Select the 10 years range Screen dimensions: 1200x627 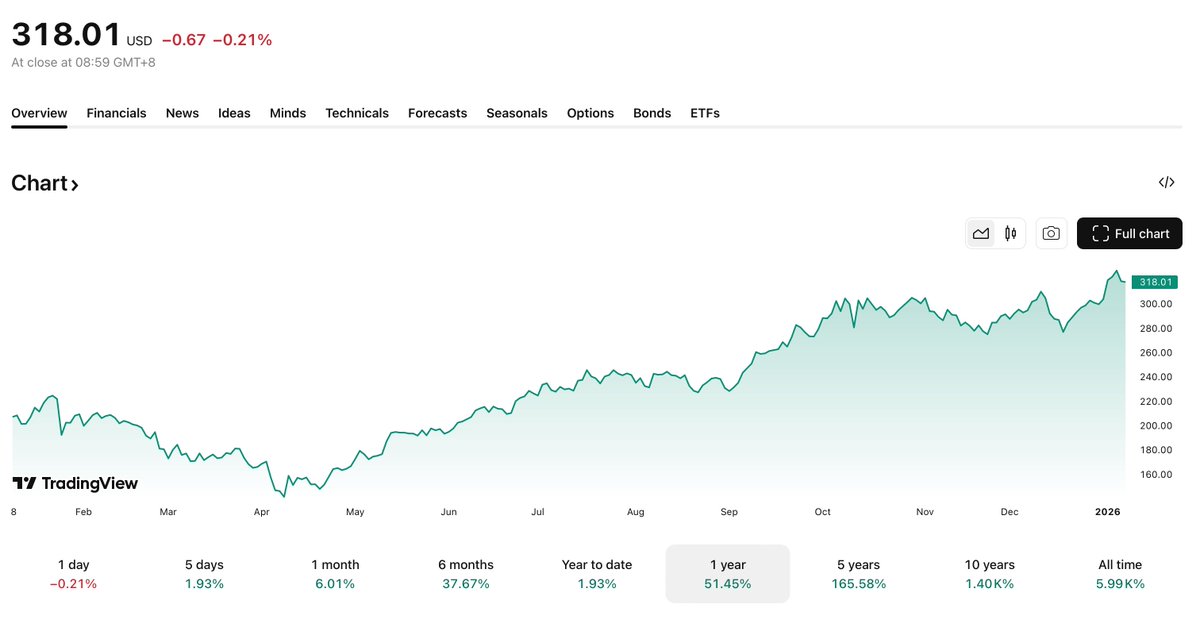coord(989,574)
